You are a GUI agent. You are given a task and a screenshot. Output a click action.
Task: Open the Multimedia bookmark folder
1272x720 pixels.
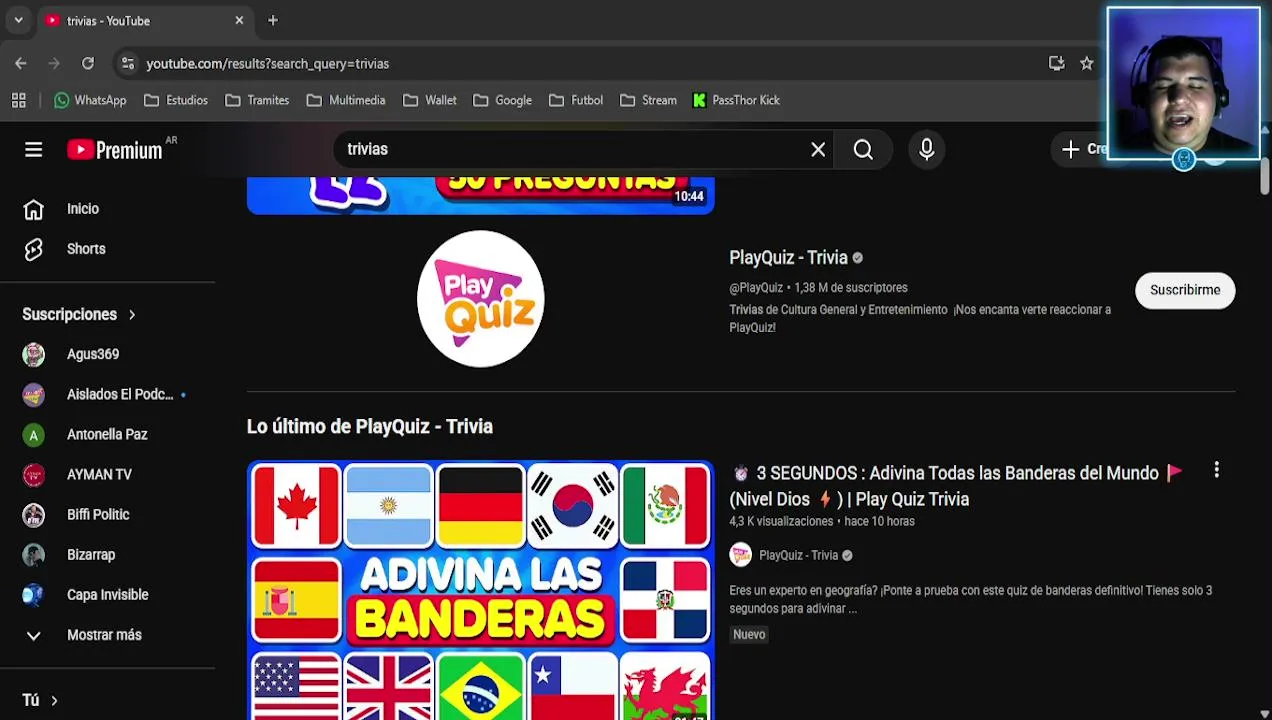pos(346,100)
